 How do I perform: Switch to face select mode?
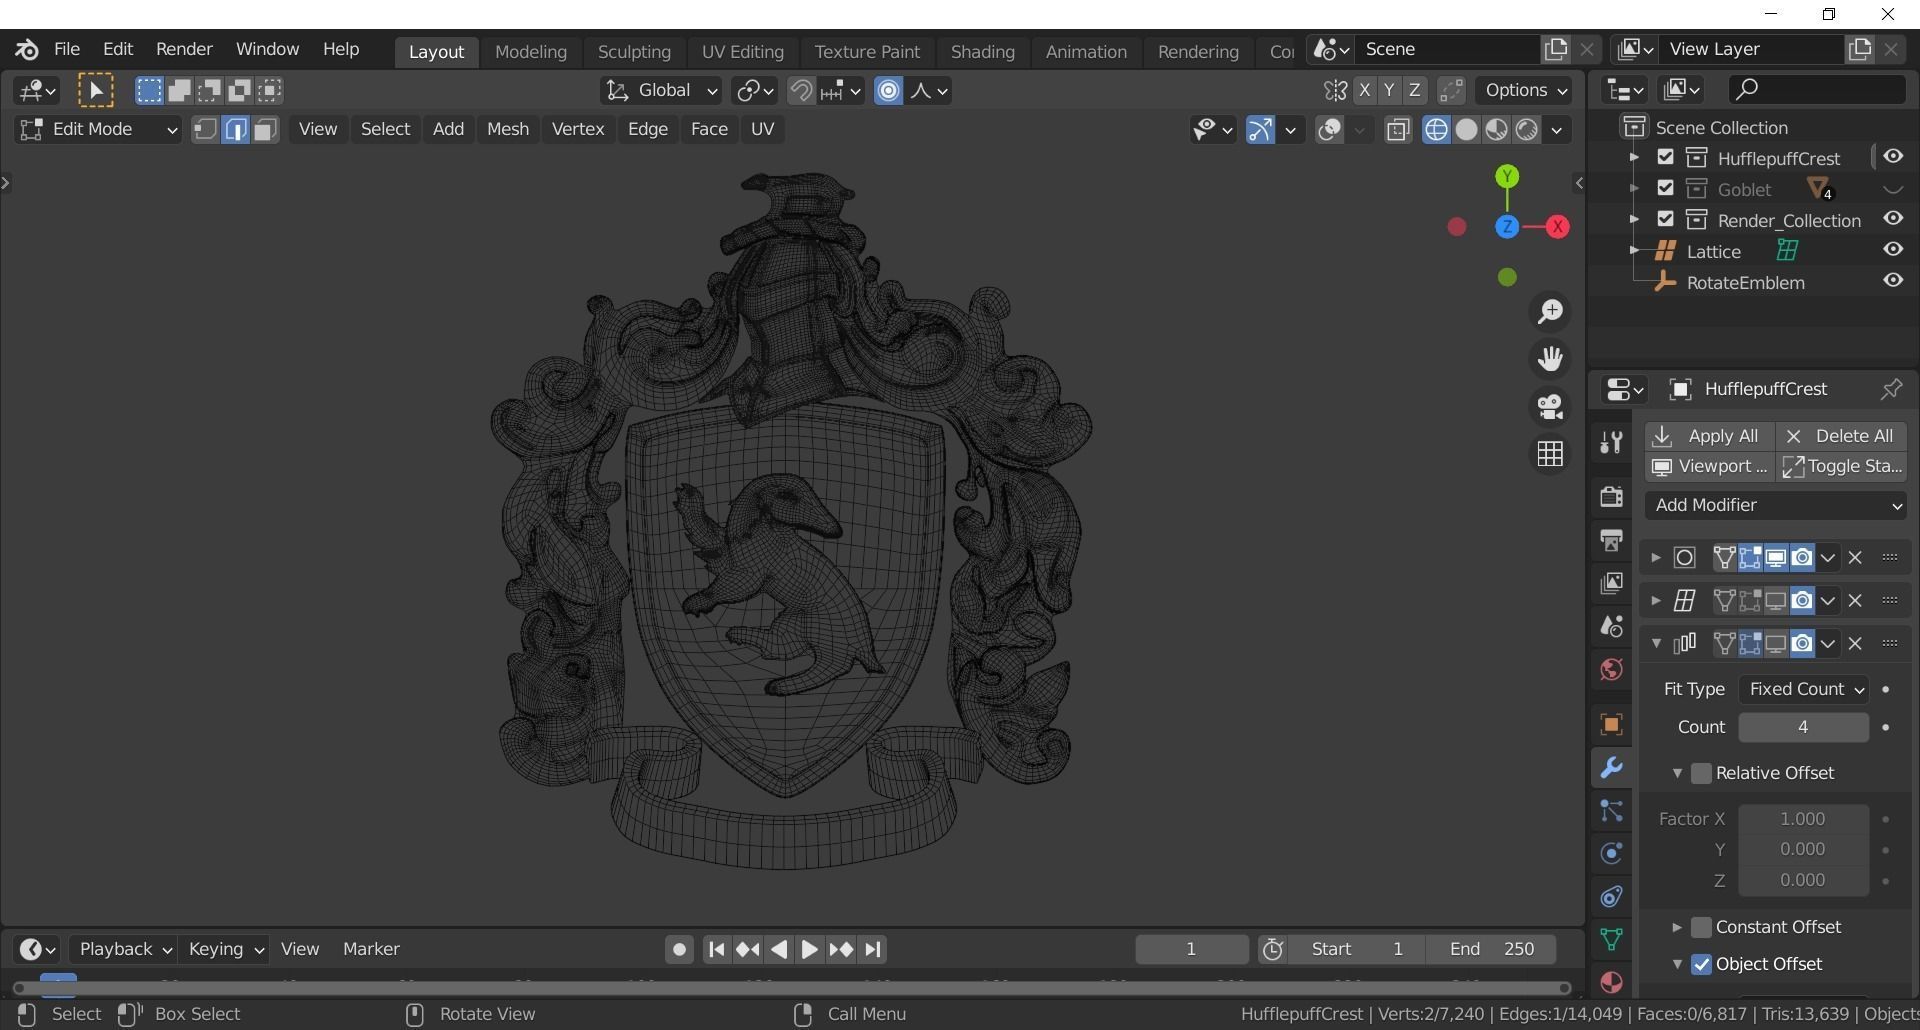tap(265, 130)
